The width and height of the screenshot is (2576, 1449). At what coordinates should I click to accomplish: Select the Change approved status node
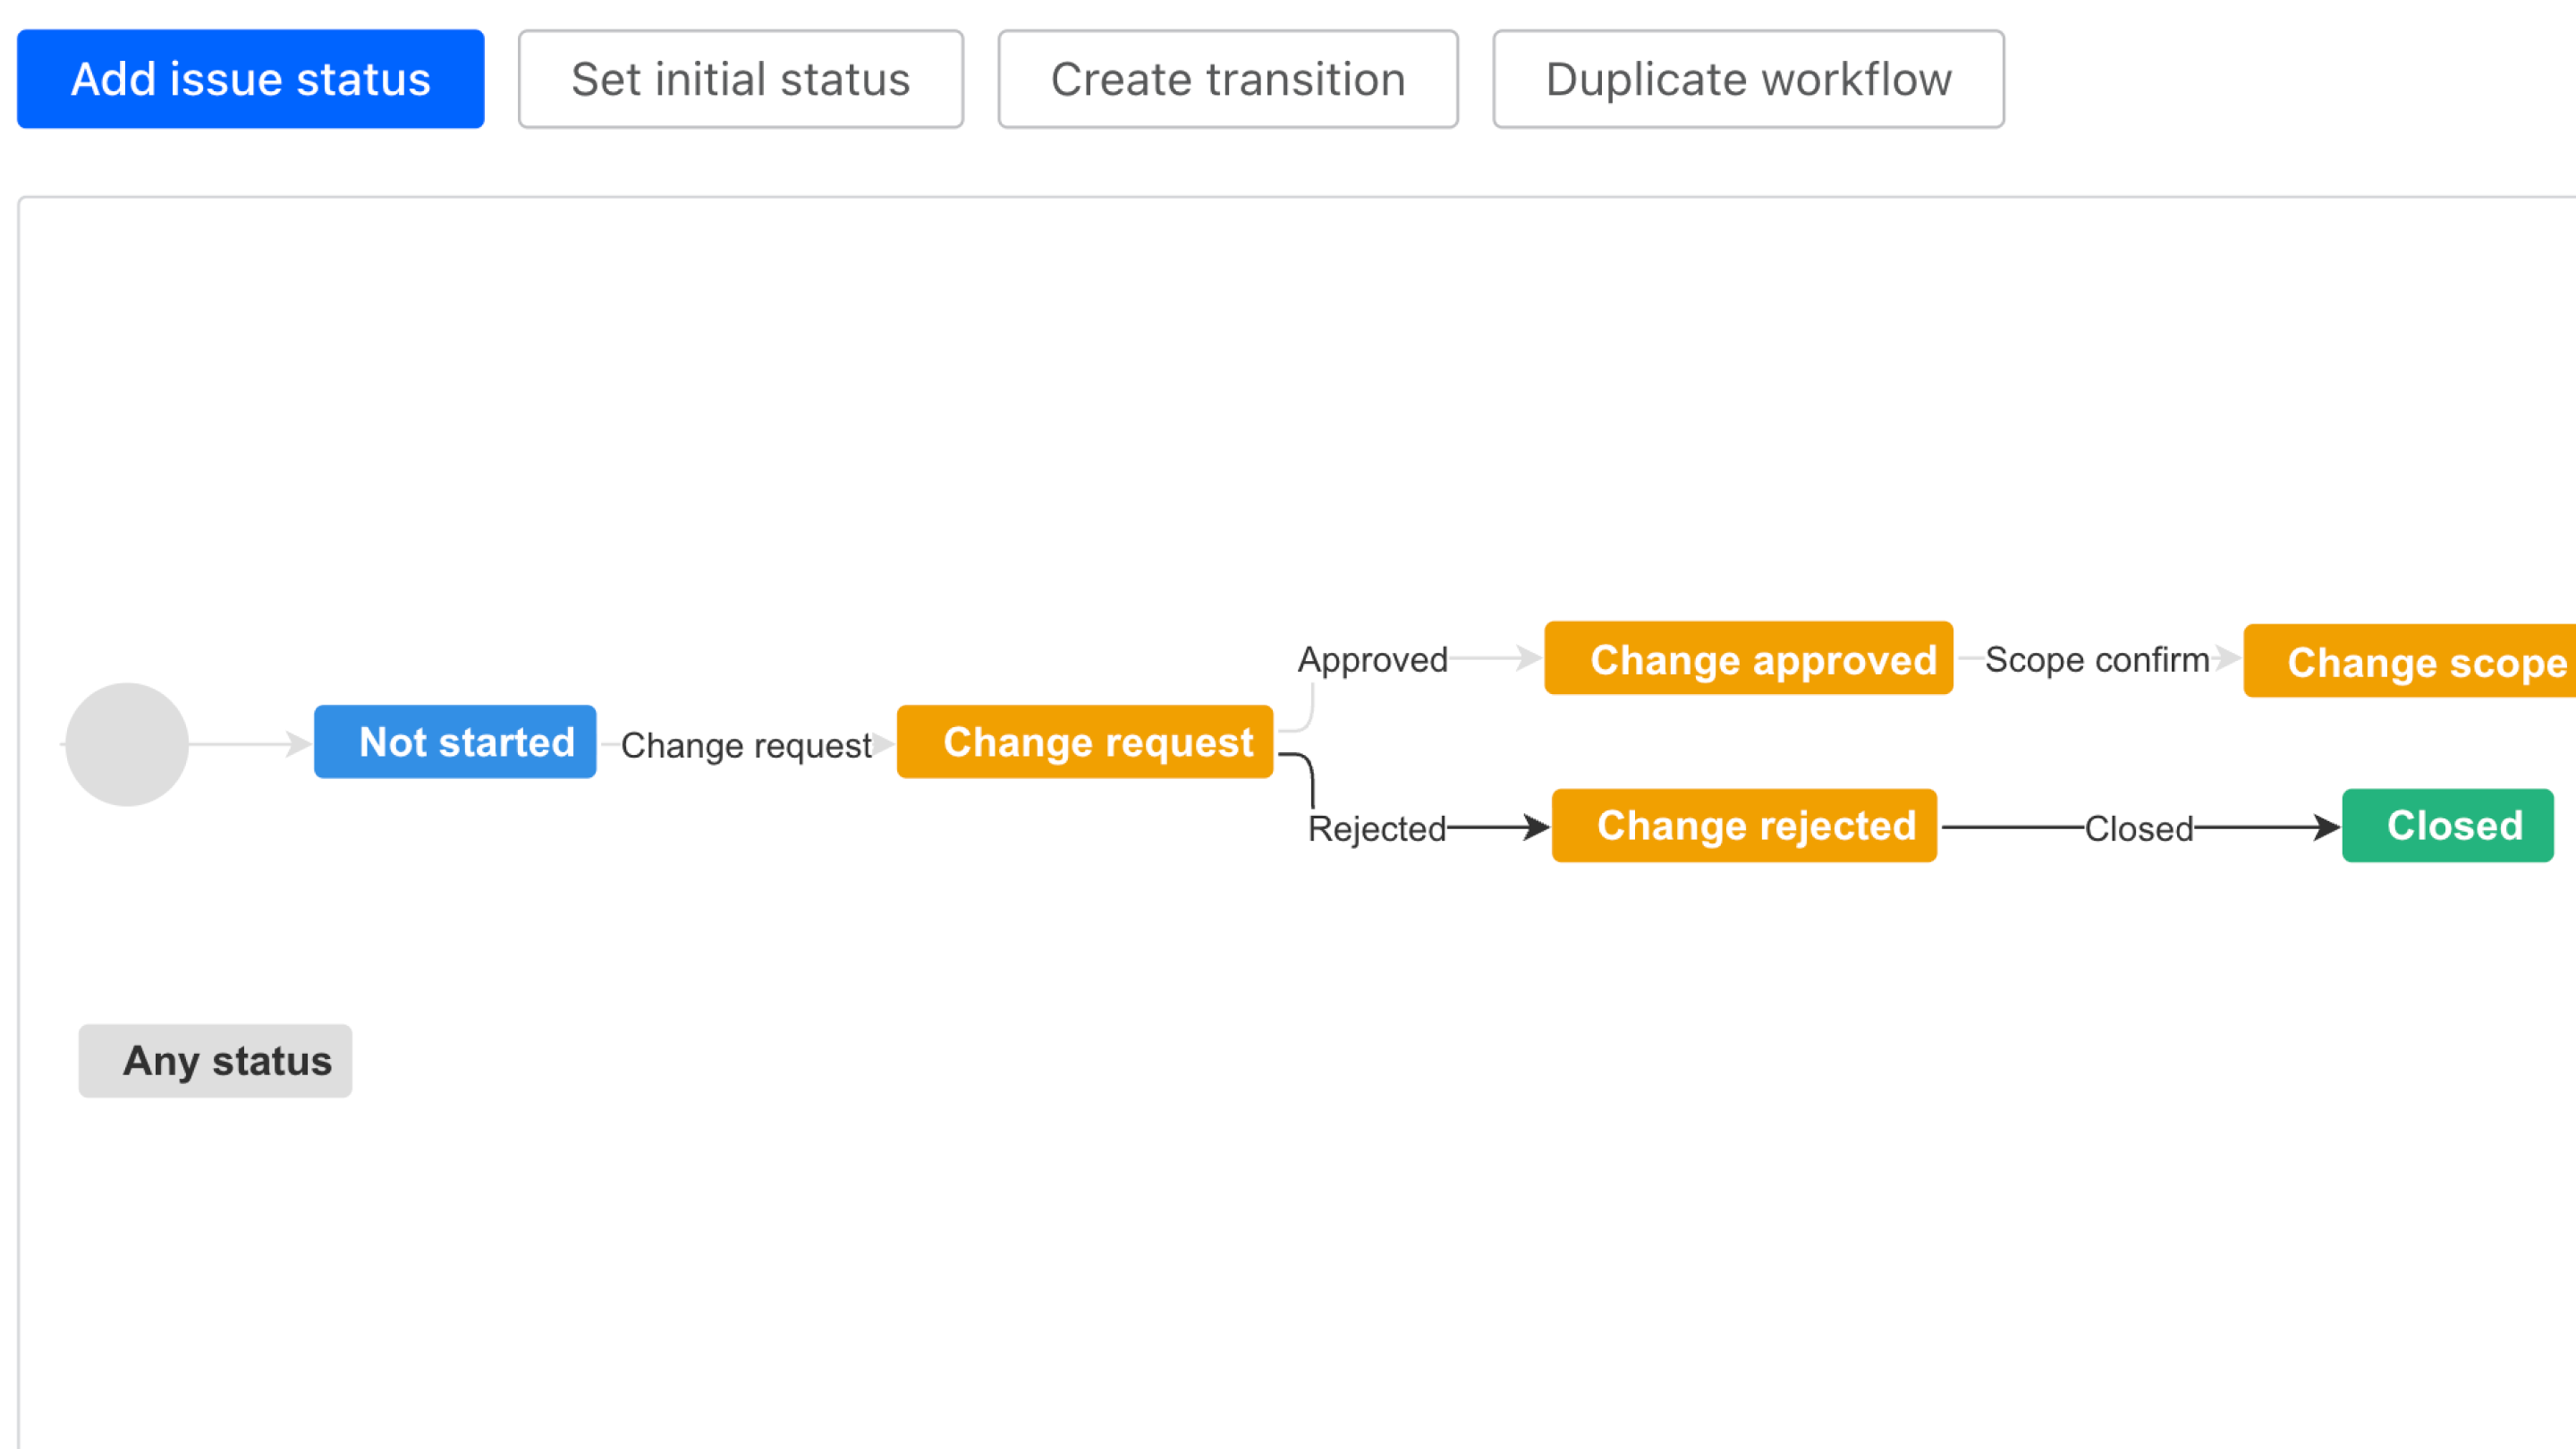point(1748,660)
